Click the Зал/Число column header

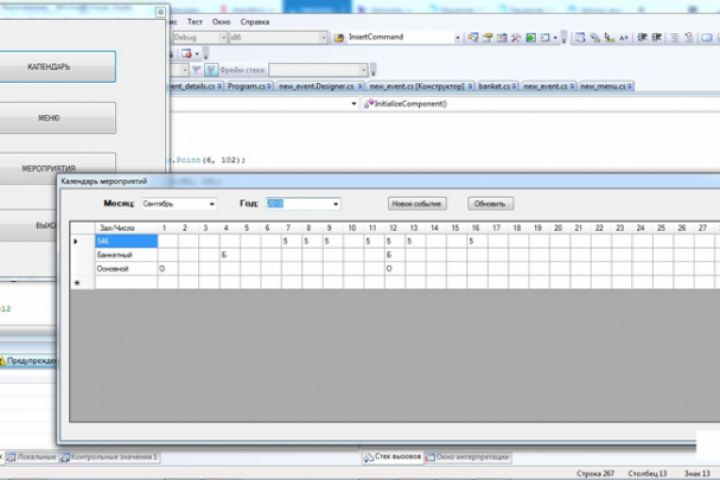coord(126,228)
